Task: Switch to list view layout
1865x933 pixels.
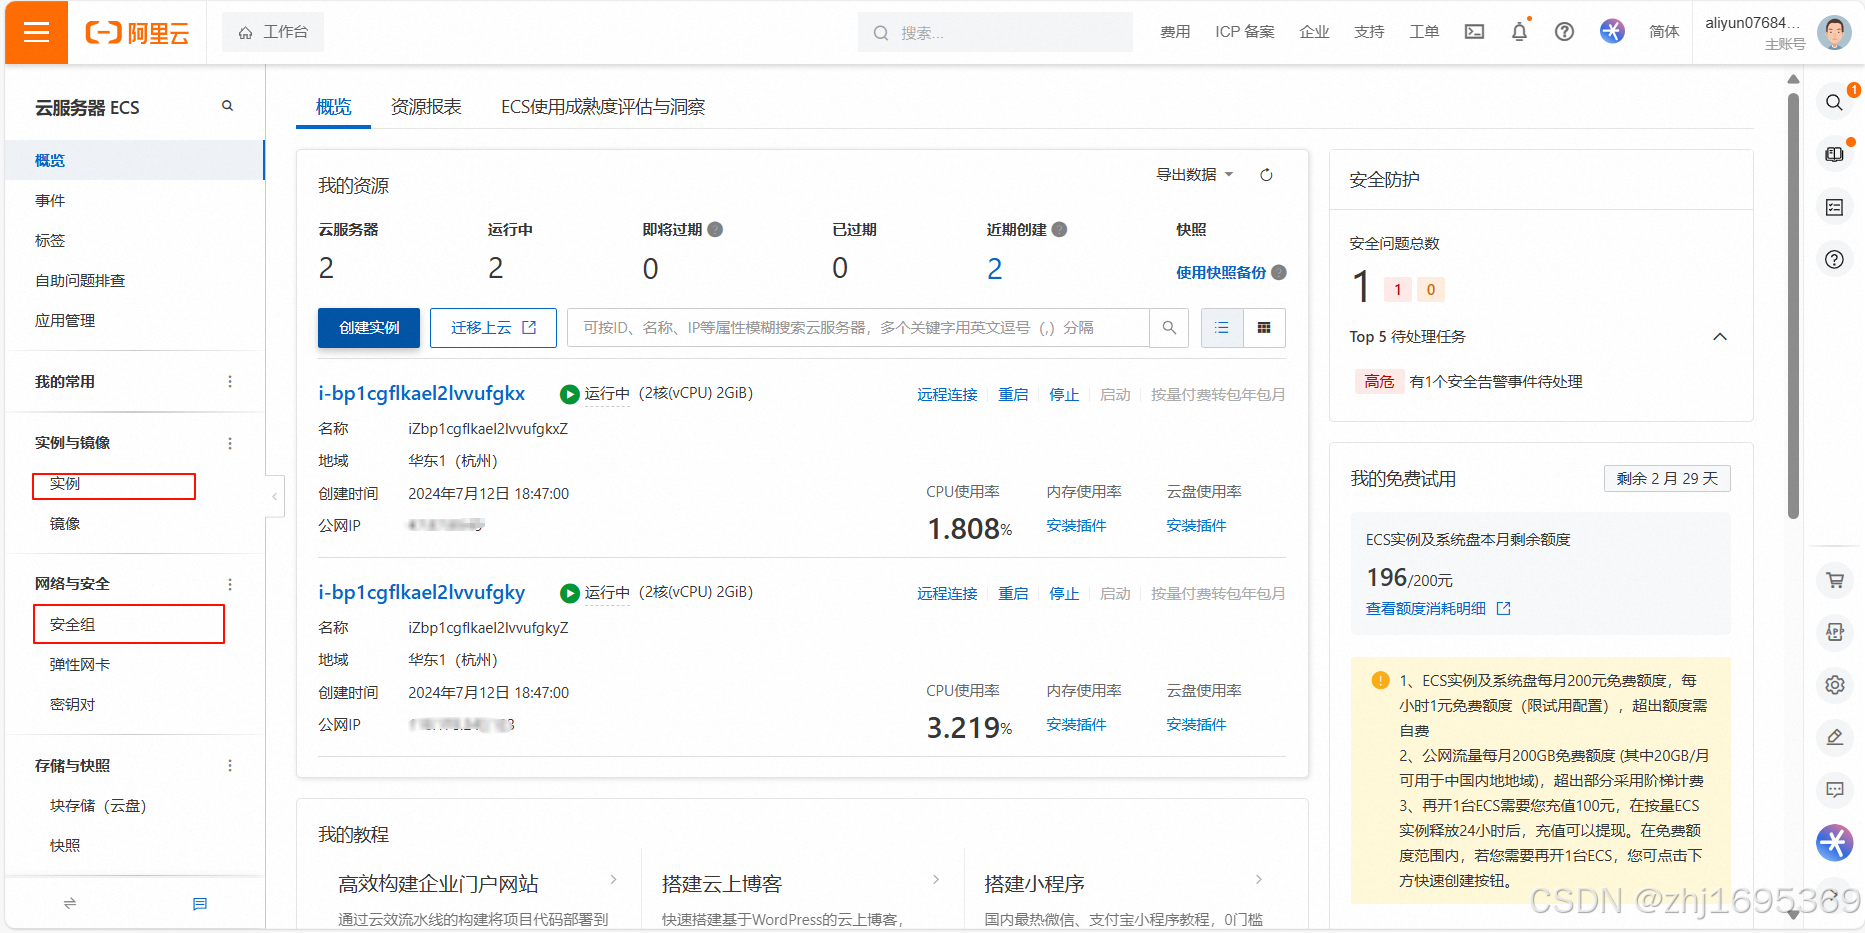Action: click(x=1222, y=328)
